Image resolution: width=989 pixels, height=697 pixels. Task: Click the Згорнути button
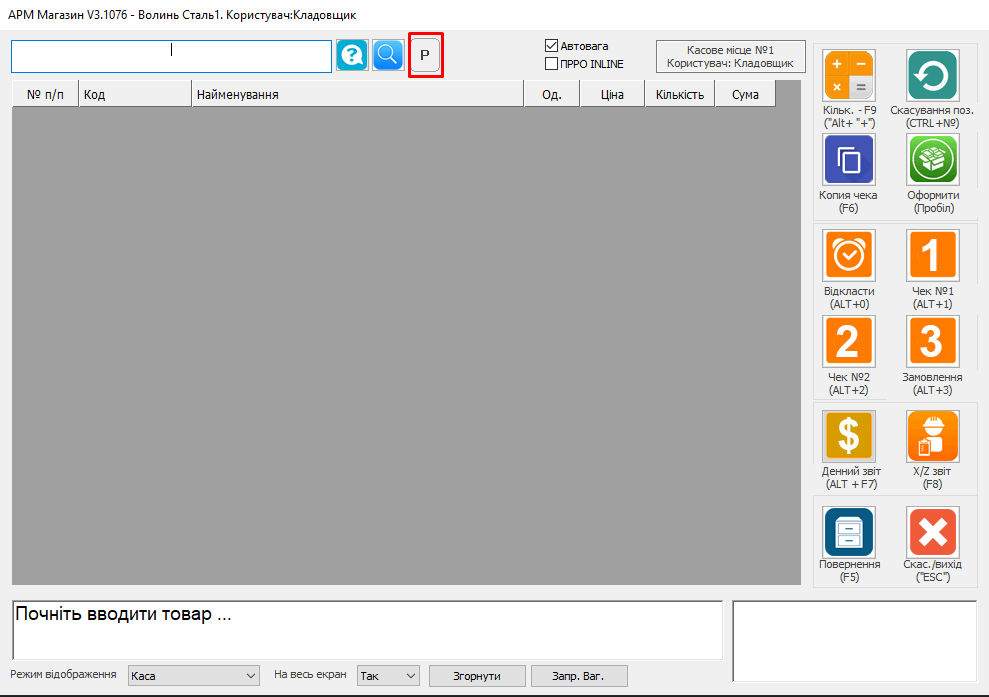coord(477,676)
